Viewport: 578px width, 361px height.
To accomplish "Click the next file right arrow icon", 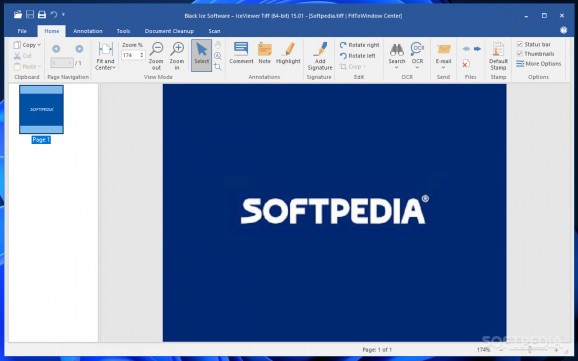I will tap(477, 49).
